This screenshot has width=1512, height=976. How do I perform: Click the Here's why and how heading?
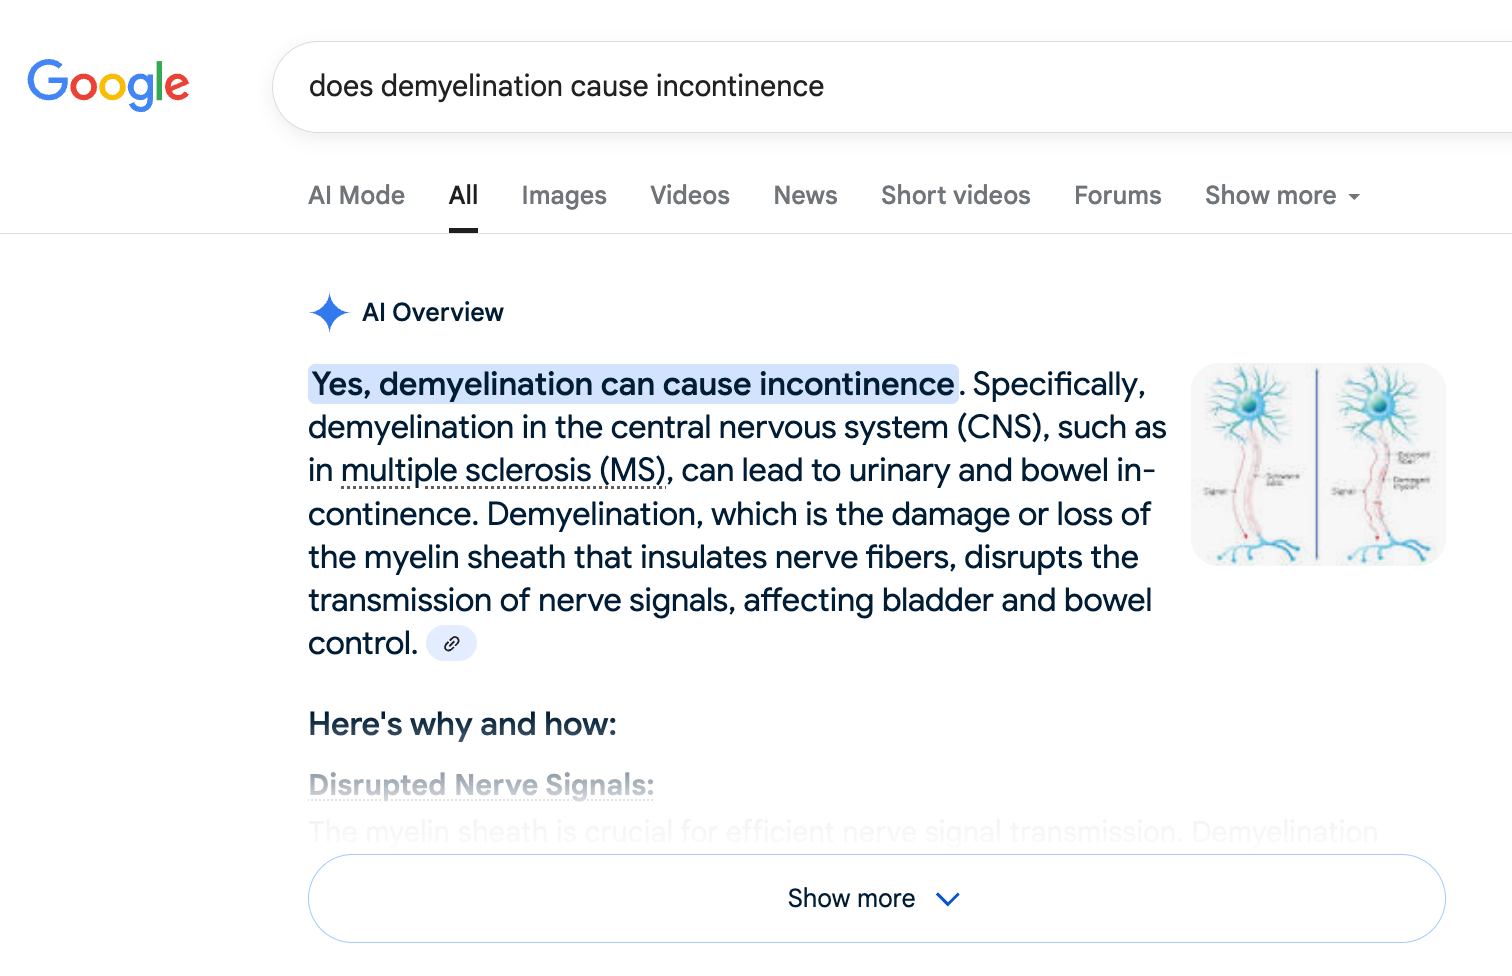point(462,724)
